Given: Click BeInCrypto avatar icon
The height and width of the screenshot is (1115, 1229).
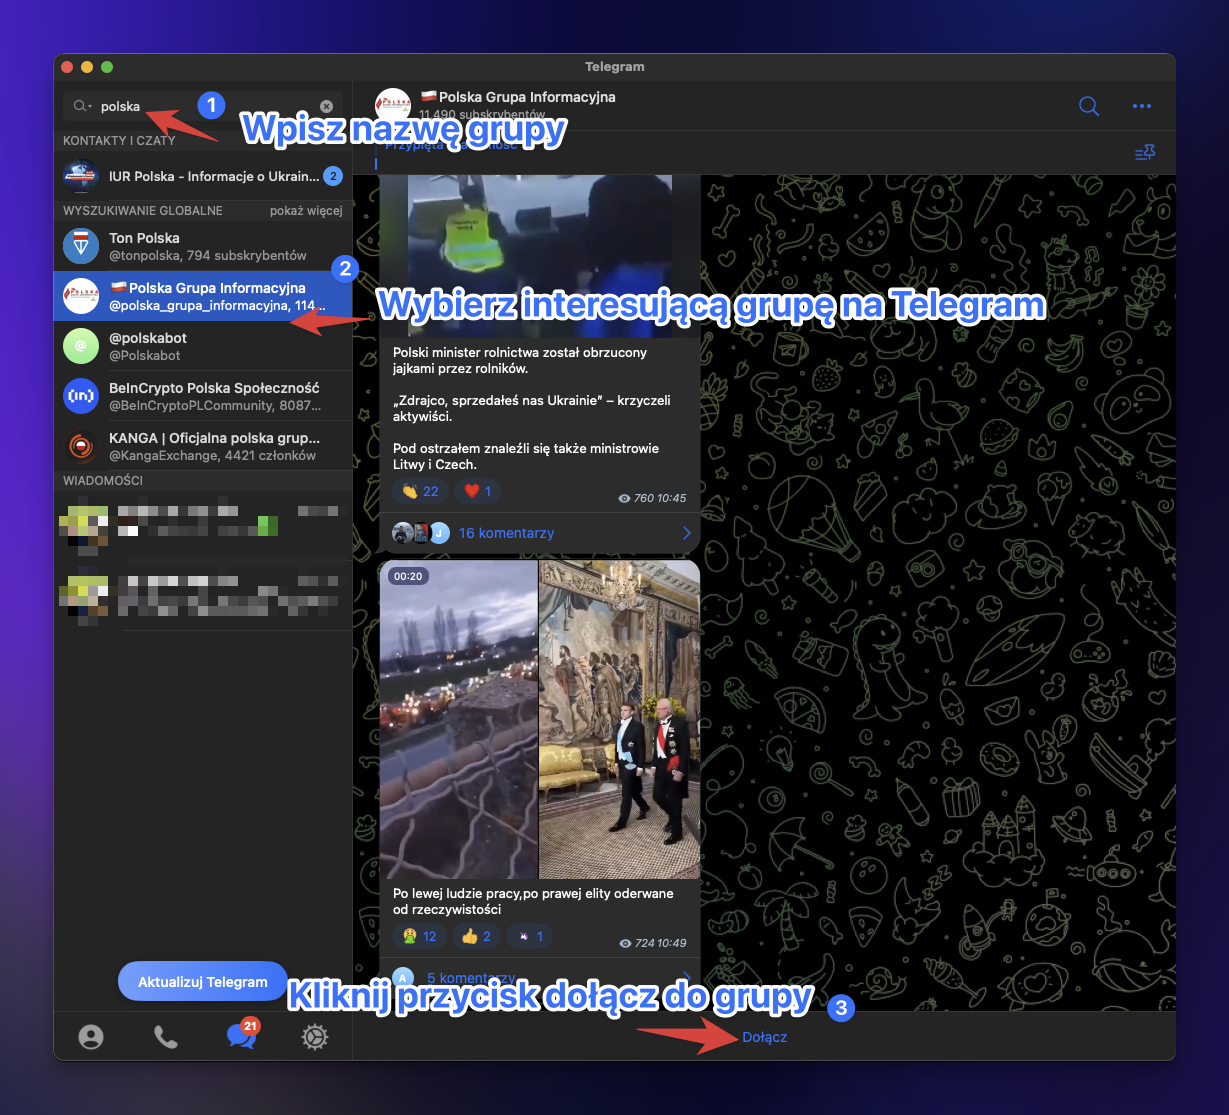Looking at the screenshot, I should (81, 396).
